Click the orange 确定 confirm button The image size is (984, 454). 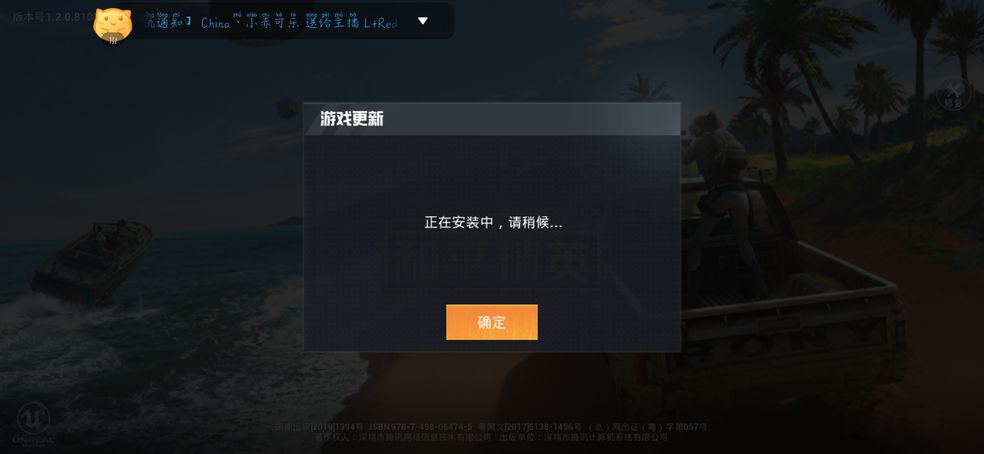point(491,322)
